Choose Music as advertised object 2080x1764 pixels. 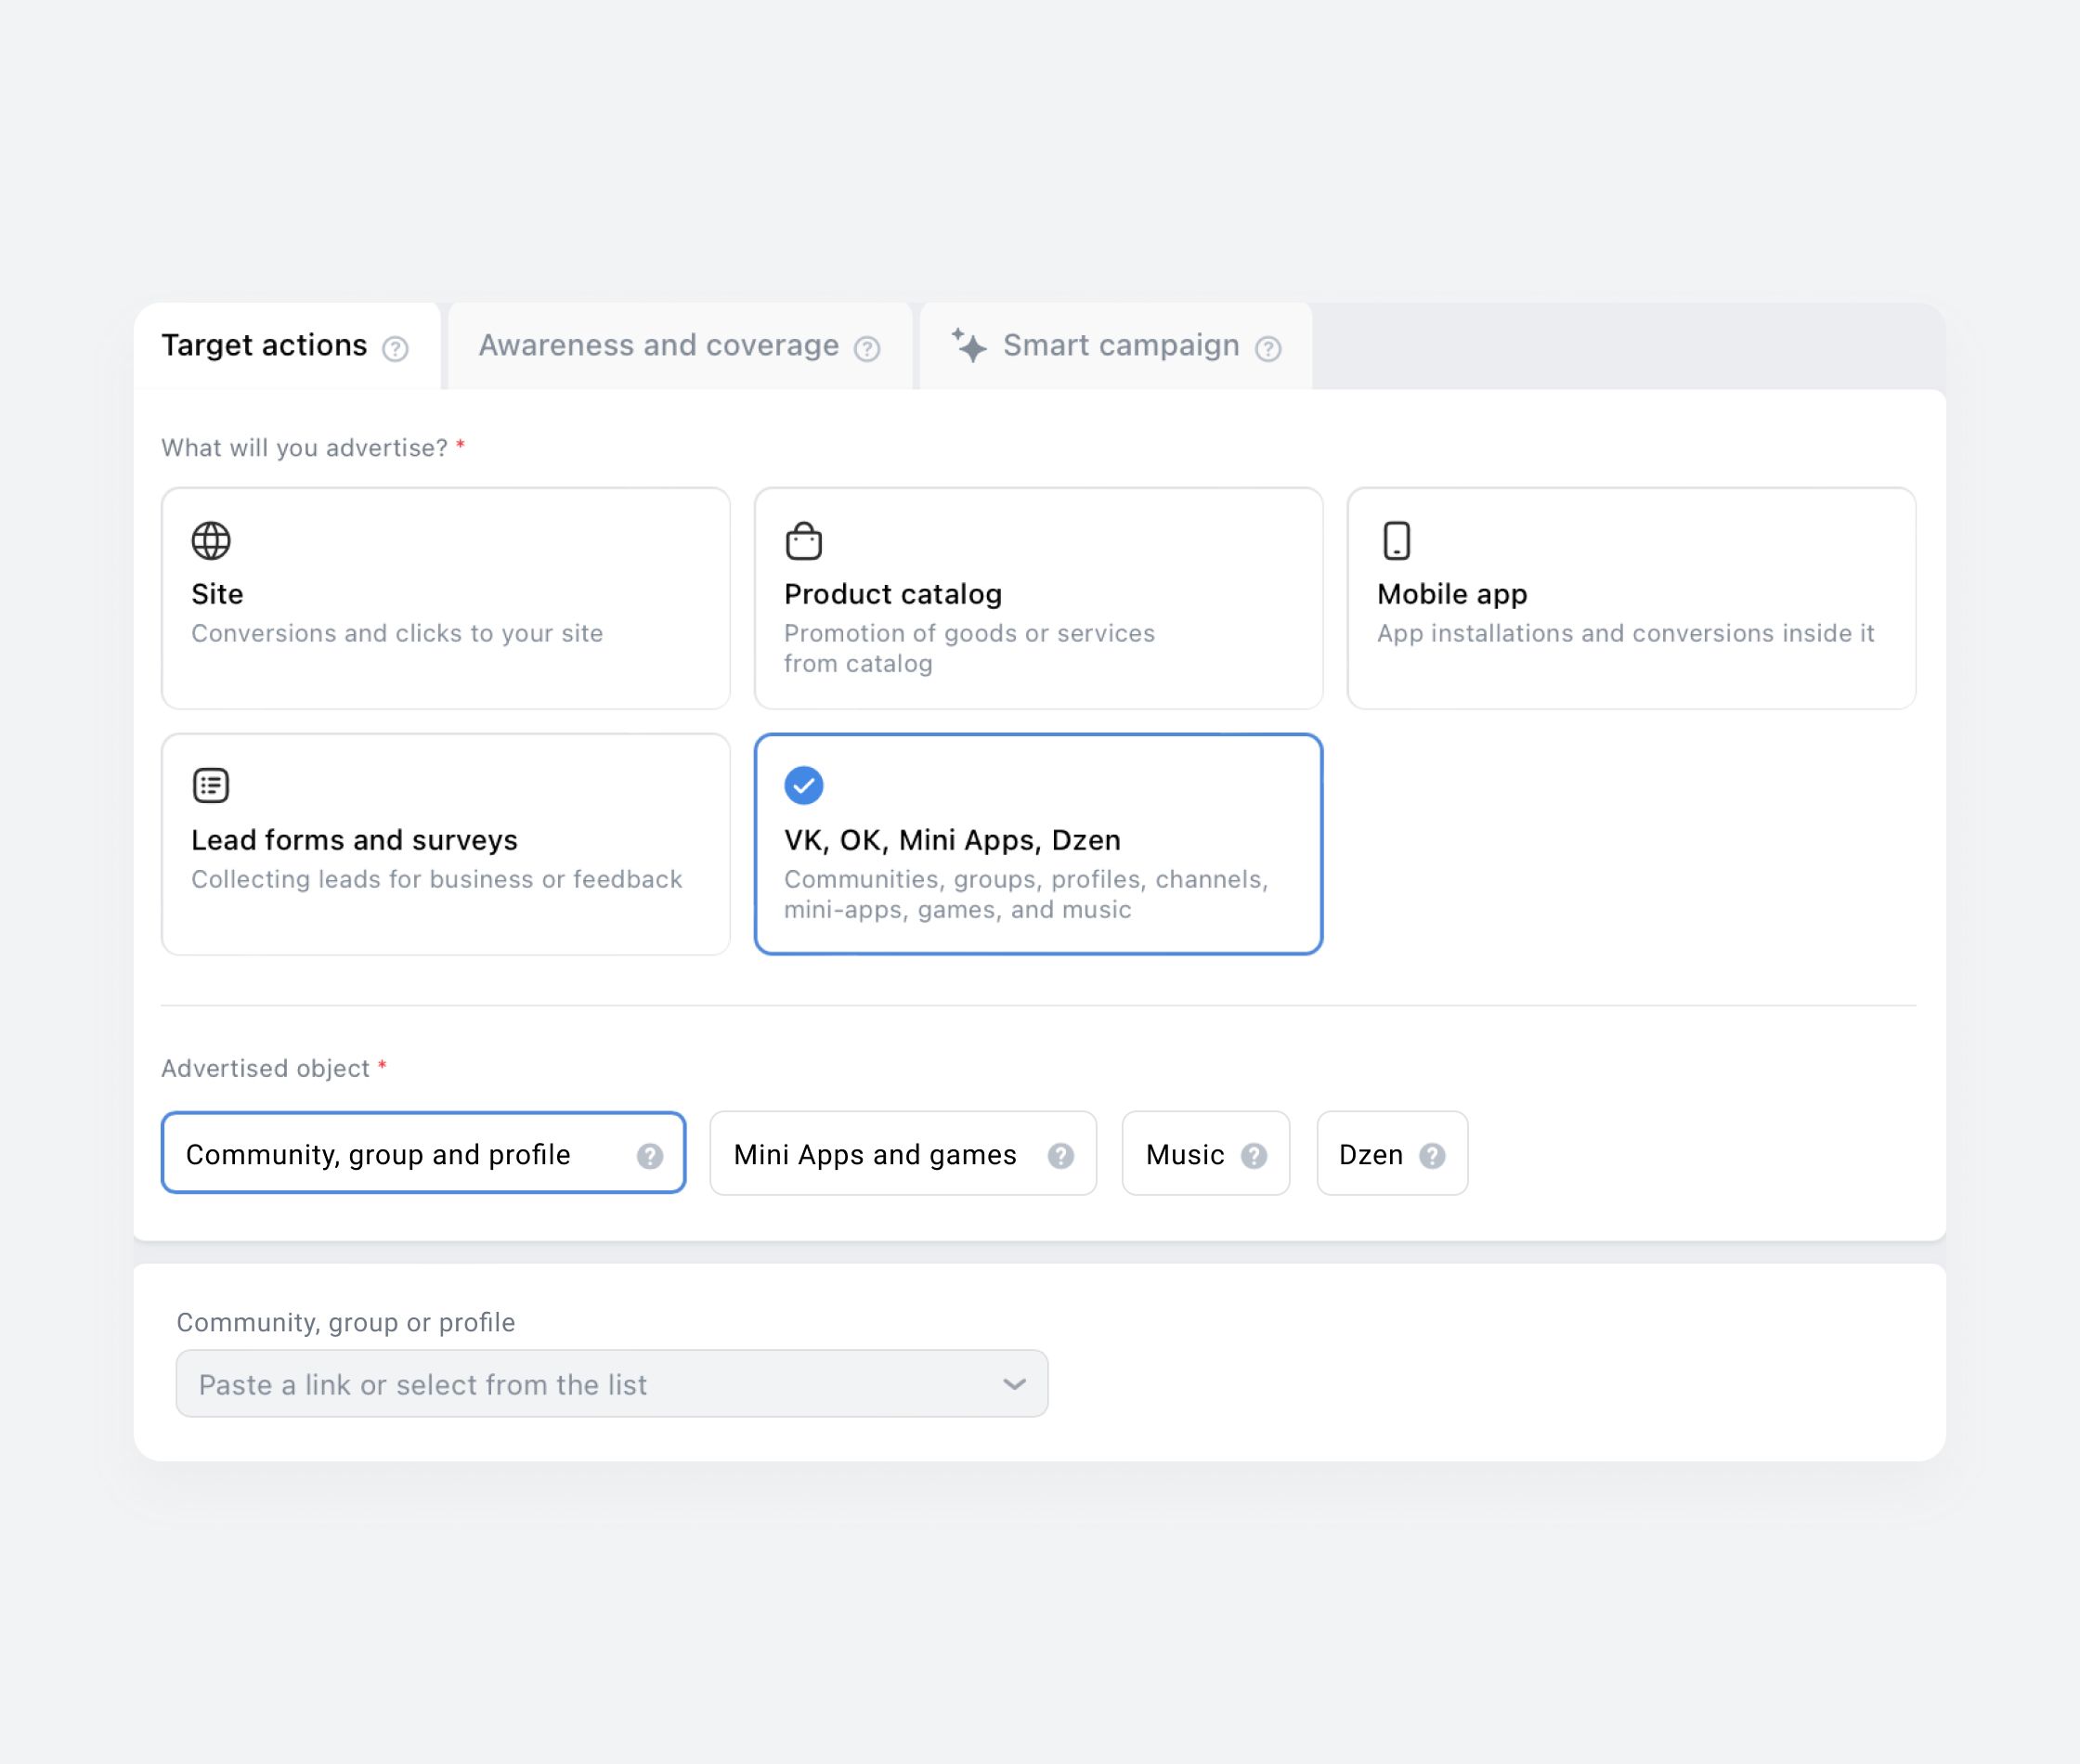(x=1184, y=1154)
